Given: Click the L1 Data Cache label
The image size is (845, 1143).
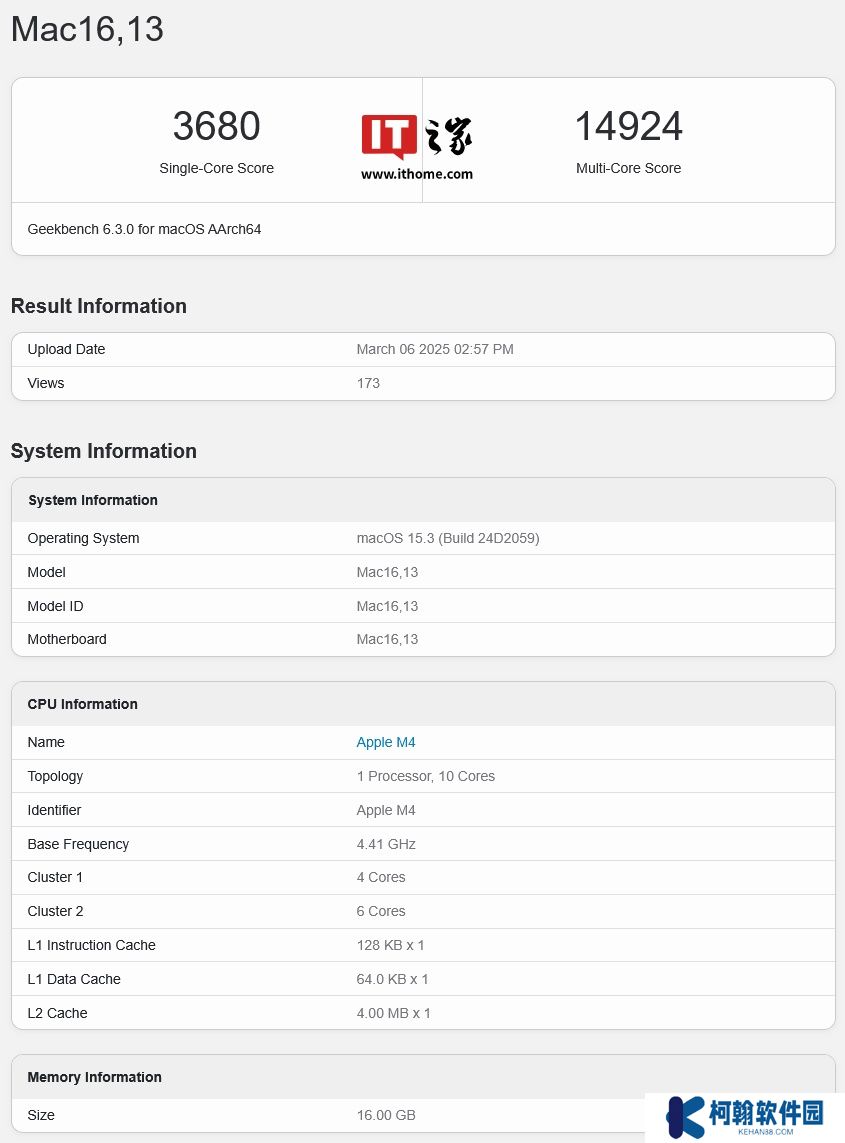Looking at the screenshot, I should click(74, 980).
